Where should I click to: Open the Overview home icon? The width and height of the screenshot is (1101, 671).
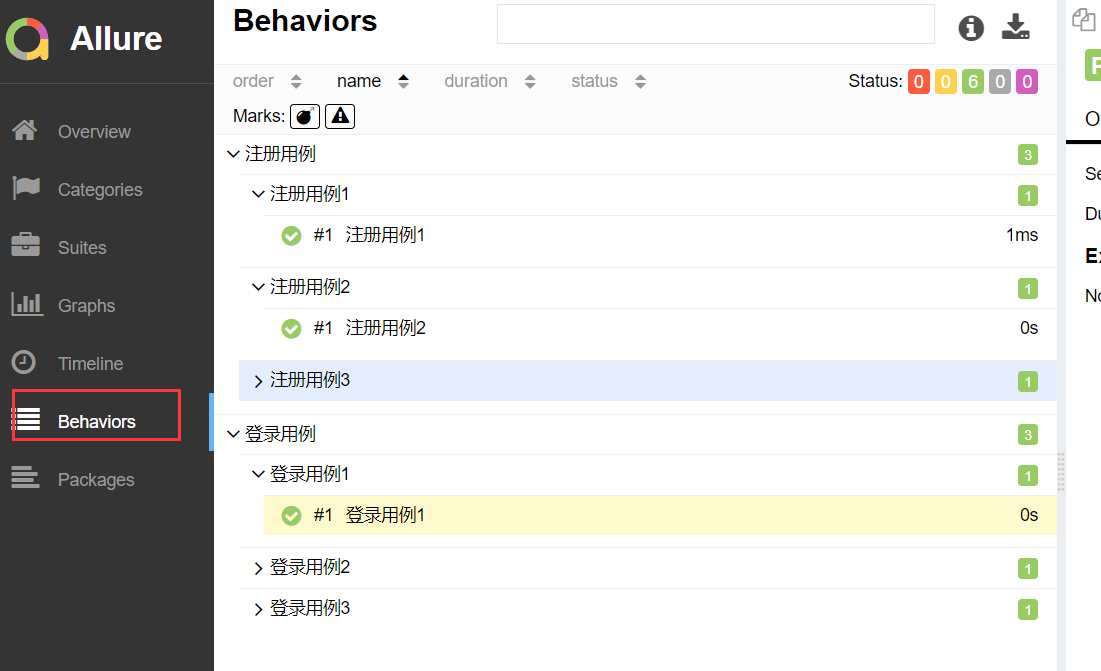click(25, 131)
